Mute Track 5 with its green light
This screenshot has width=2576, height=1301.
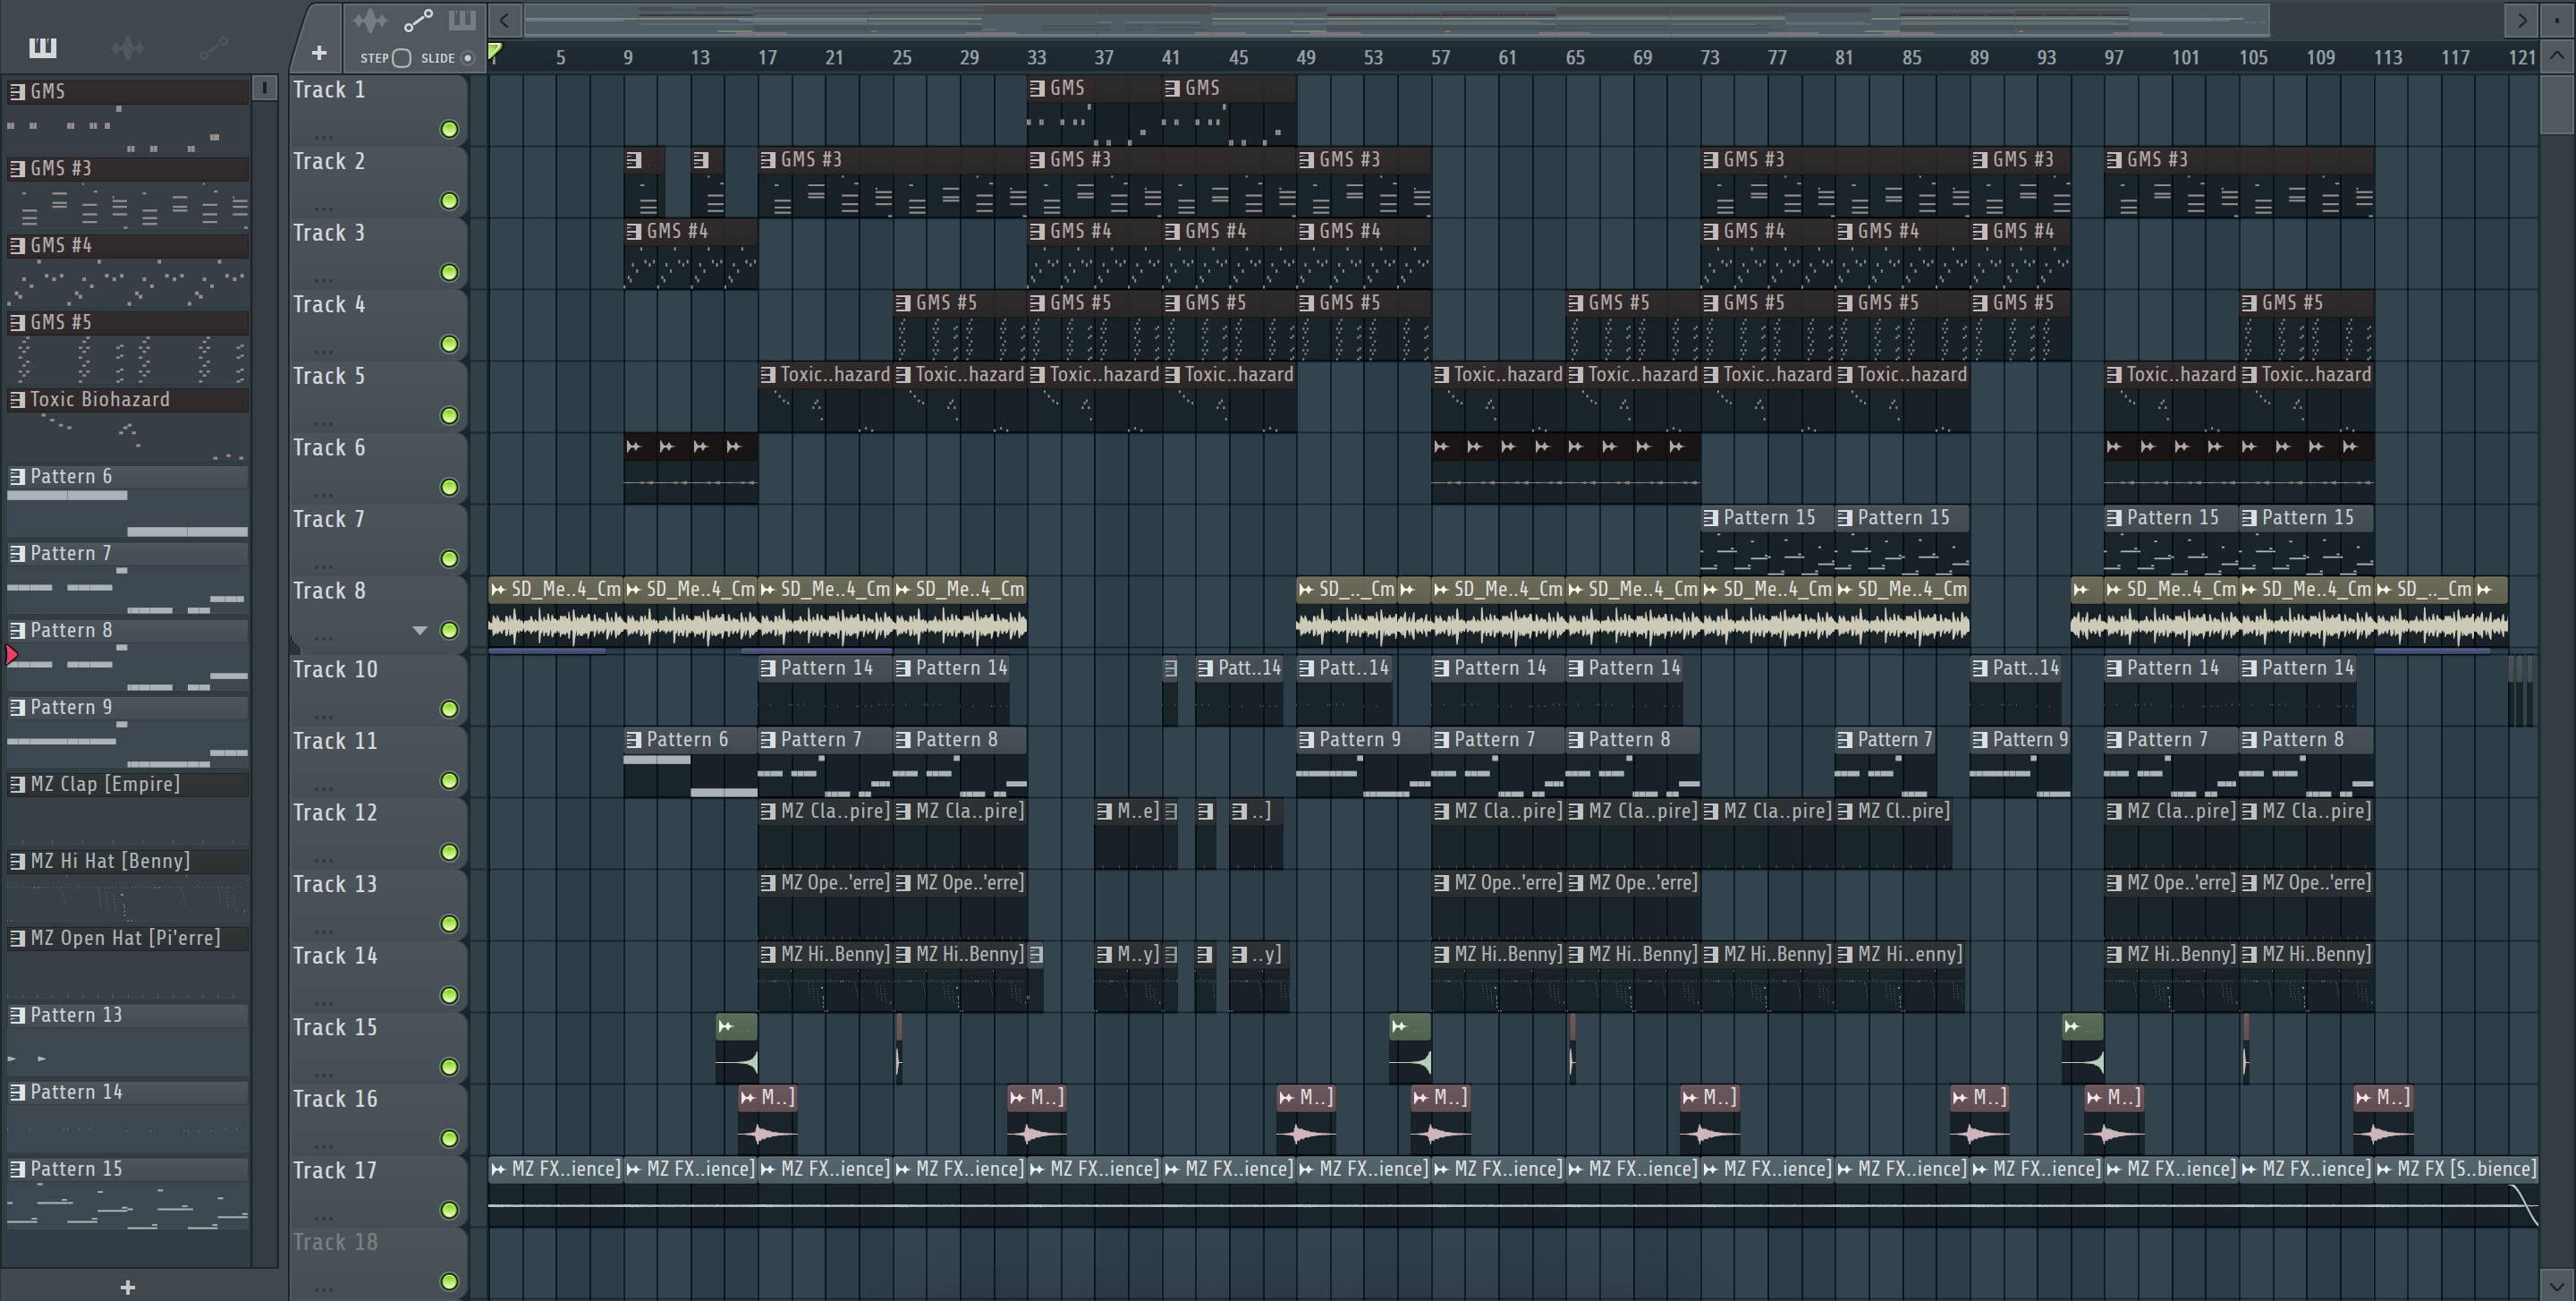coord(450,416)
